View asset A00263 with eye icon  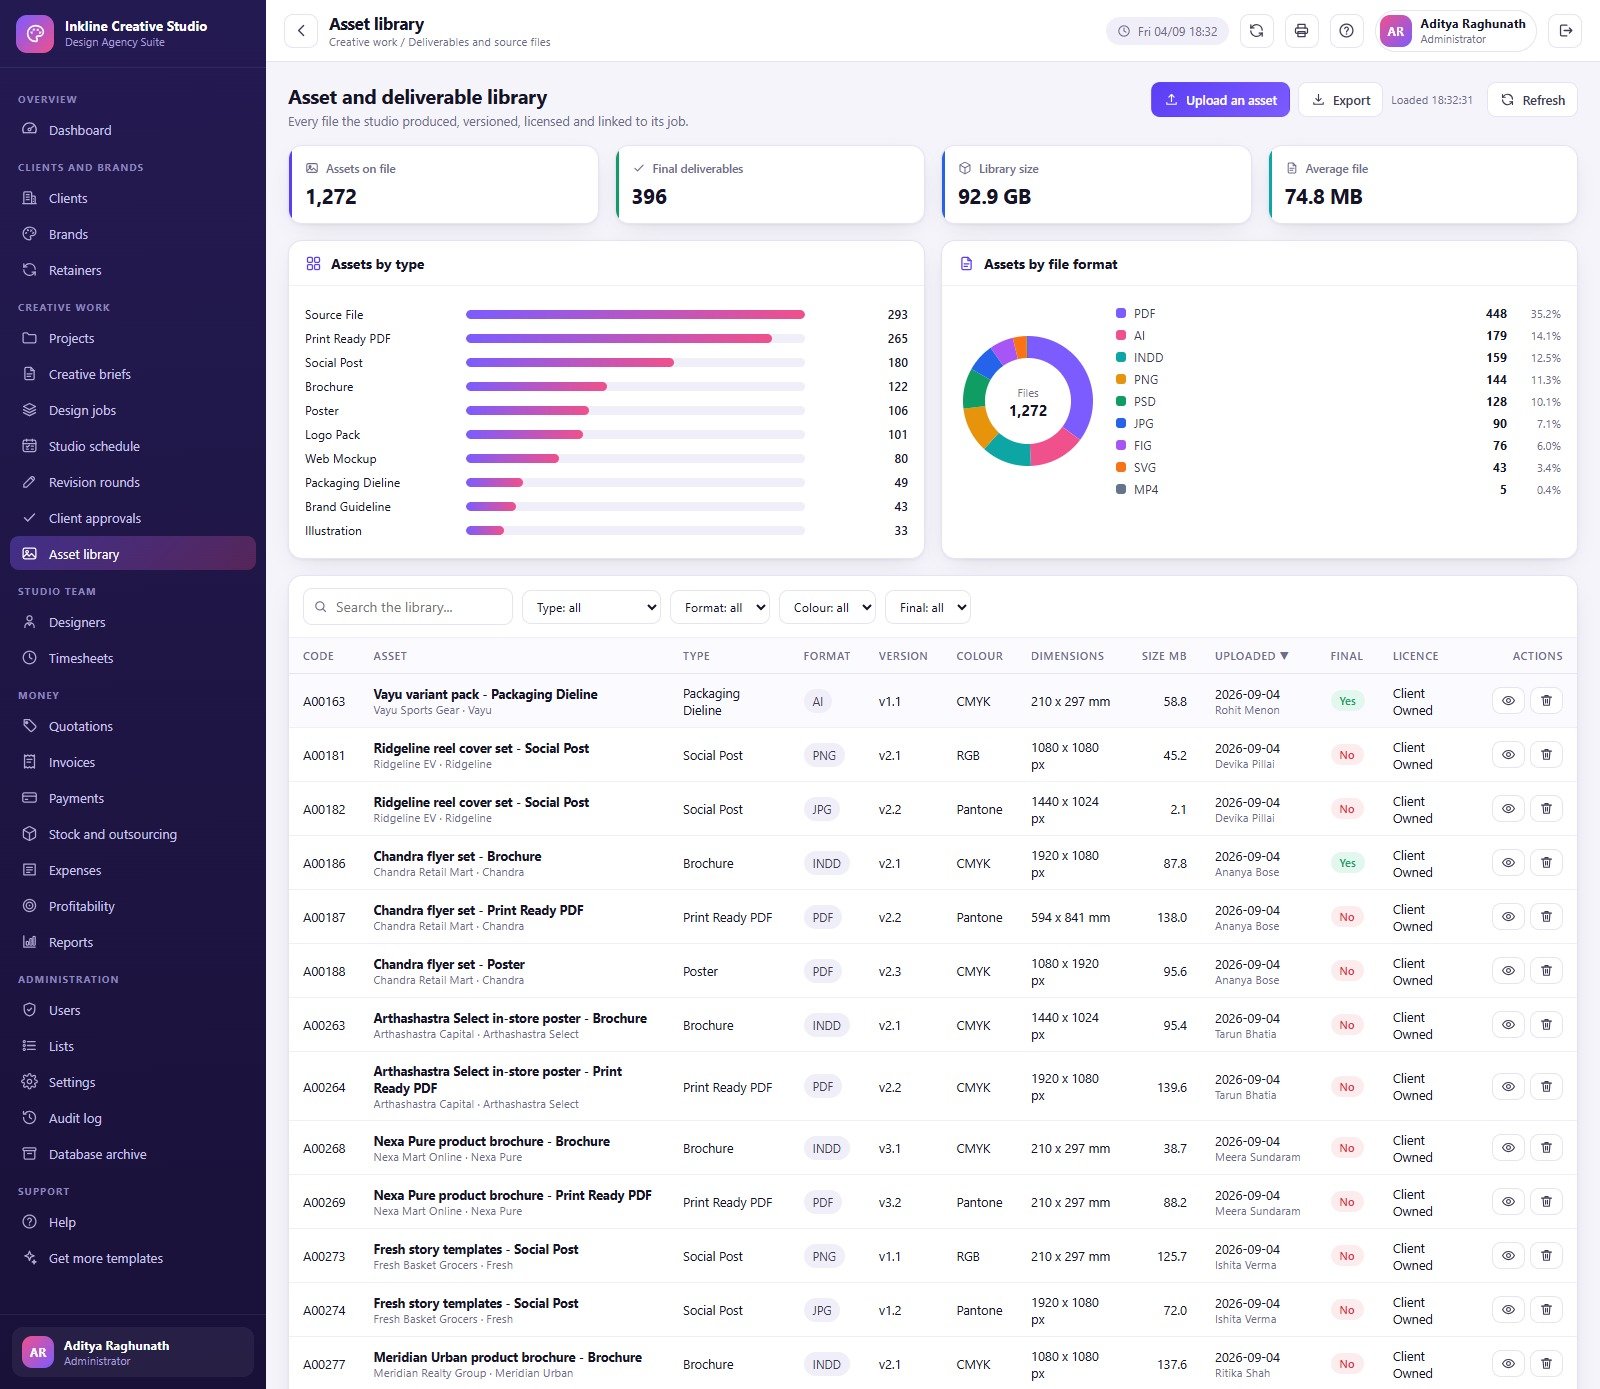click(x=1508, y=1025)
